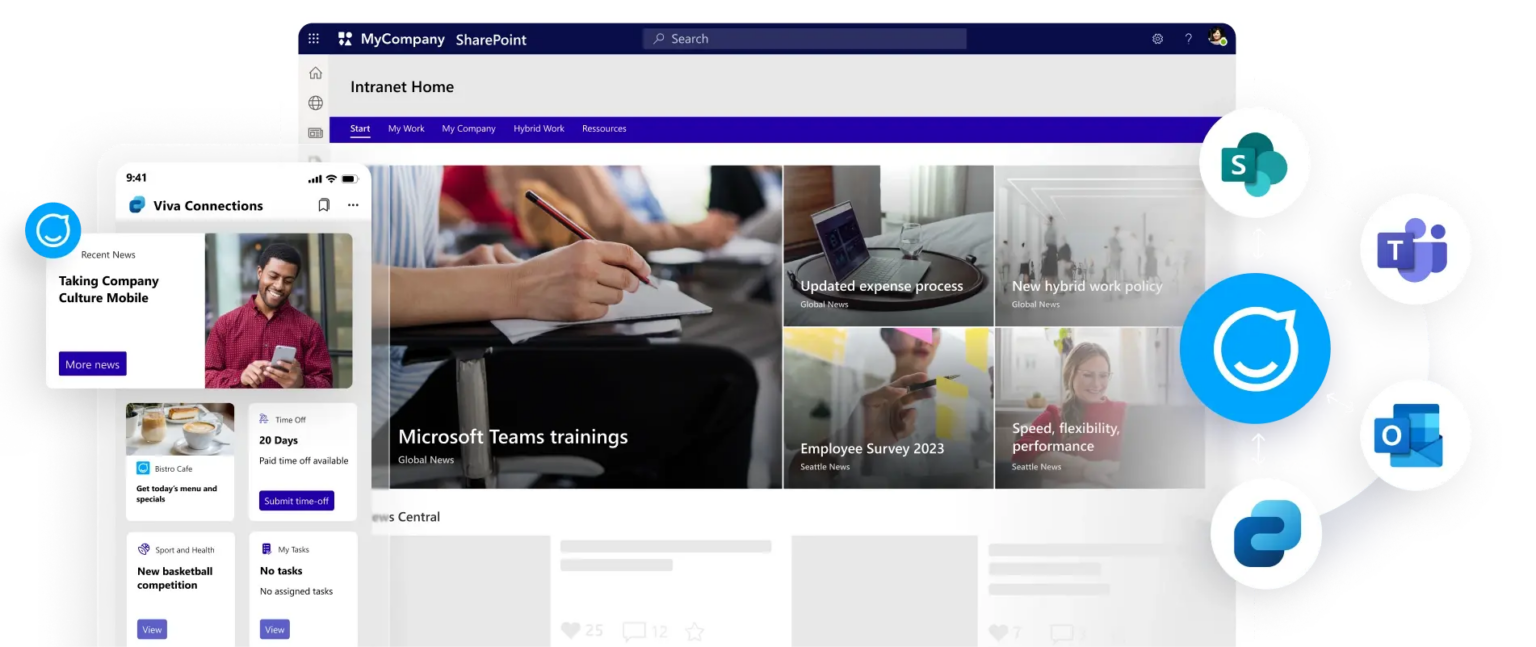Open the more options menu in Viva Connections

(352, 205)
